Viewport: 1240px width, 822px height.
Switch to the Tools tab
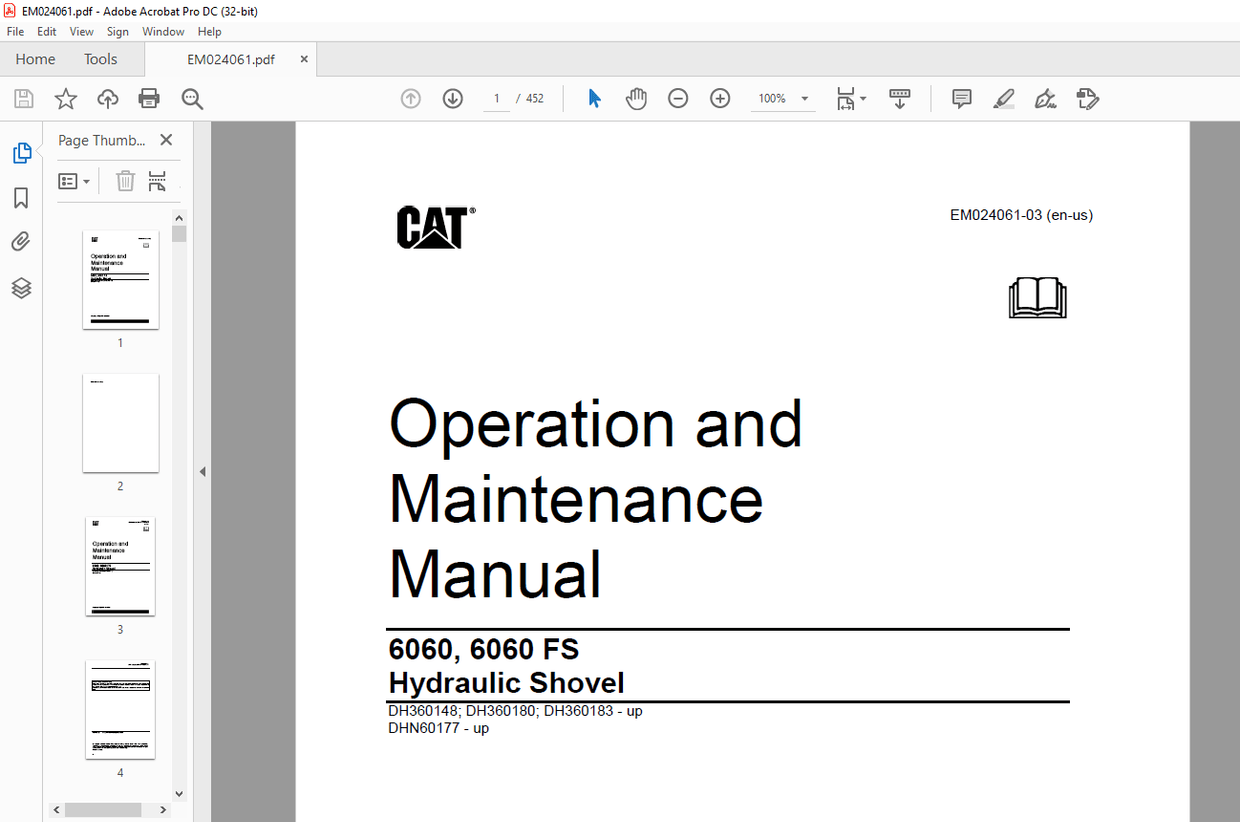pos(100,59)
